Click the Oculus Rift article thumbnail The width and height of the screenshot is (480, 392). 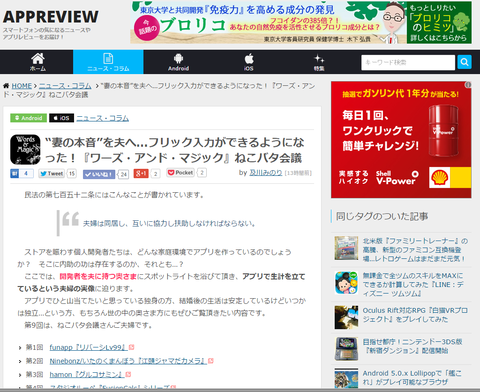pos(346,317)
